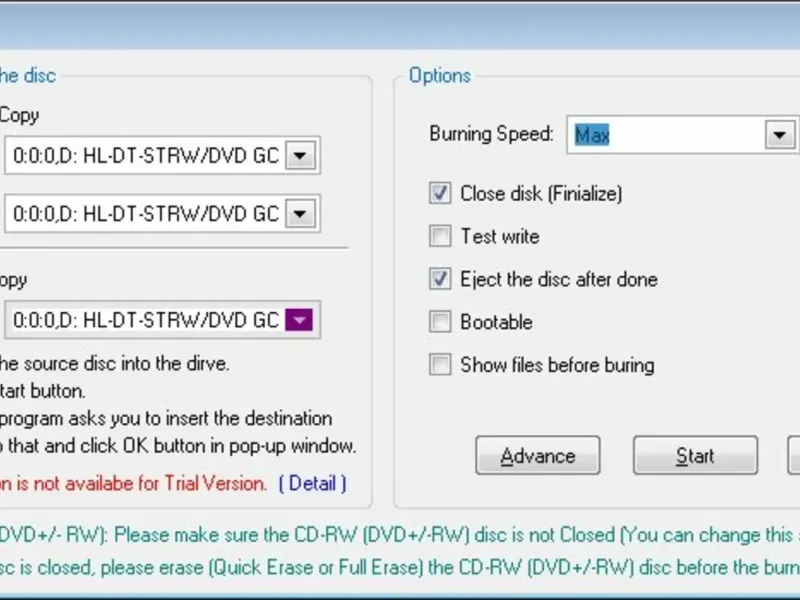Click the Start button

pyautogui.click(x=695, y=456)
